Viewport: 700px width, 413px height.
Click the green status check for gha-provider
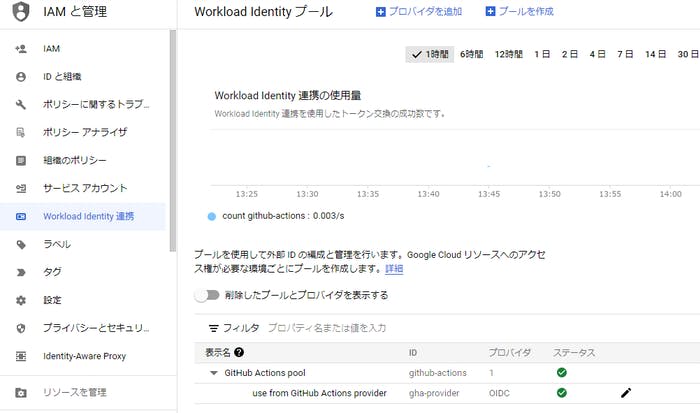pos(562,393)
